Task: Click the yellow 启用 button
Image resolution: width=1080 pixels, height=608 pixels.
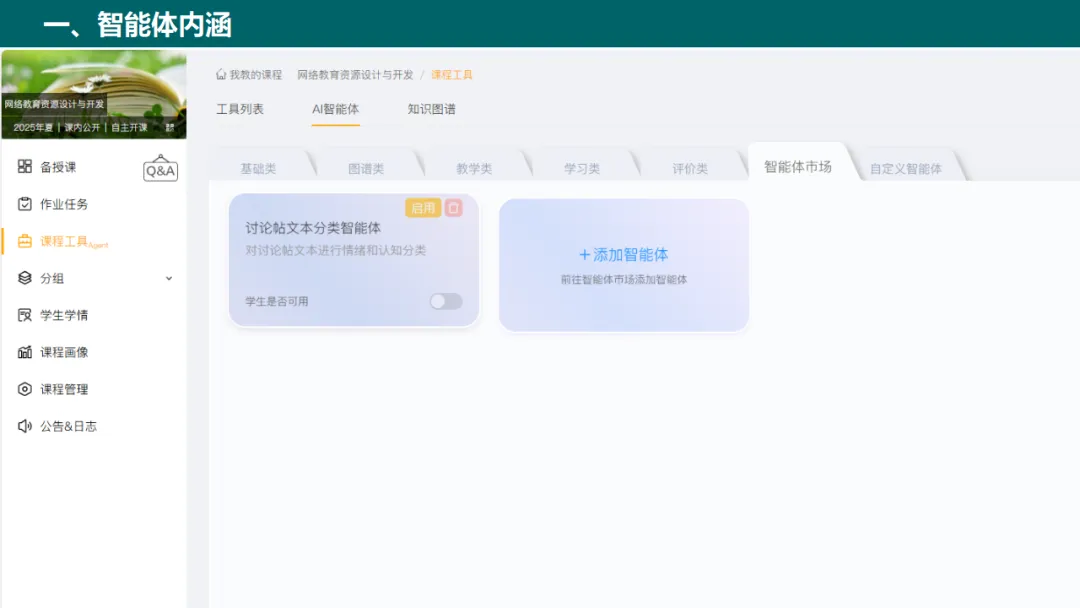Action: pyautogui.click(x=423, y=208)
